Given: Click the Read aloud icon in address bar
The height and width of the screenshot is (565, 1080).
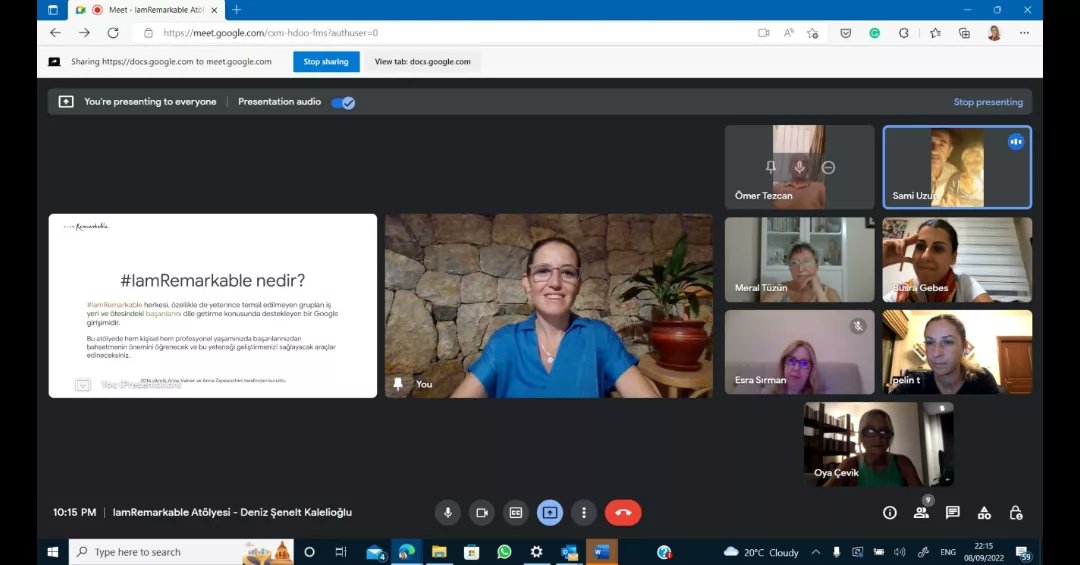Looking at the screenshot, I should (789, 32).
